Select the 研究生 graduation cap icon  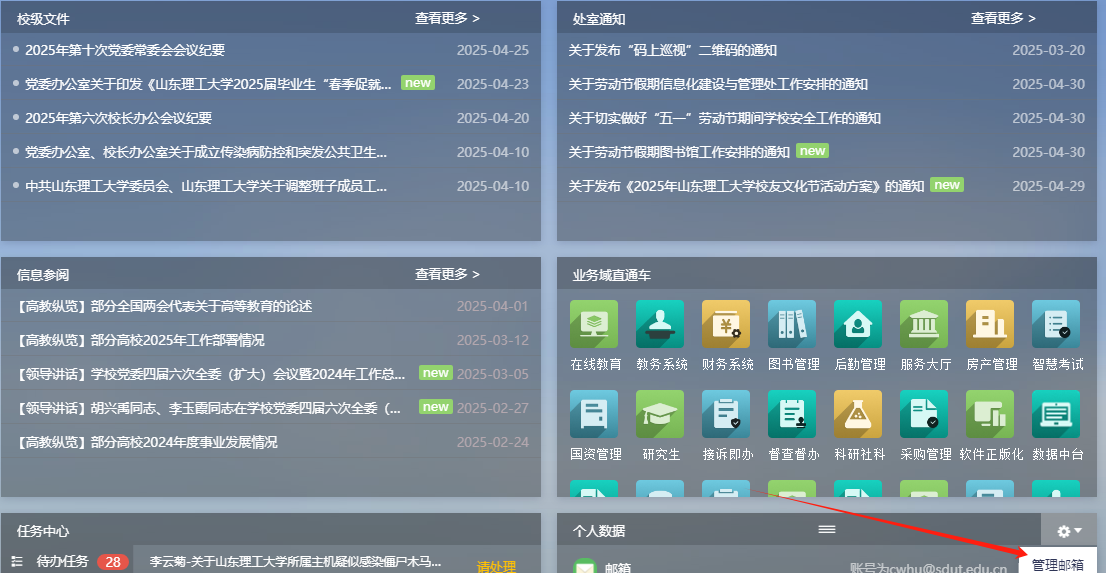pyautogui.click(x=660, y=414)
